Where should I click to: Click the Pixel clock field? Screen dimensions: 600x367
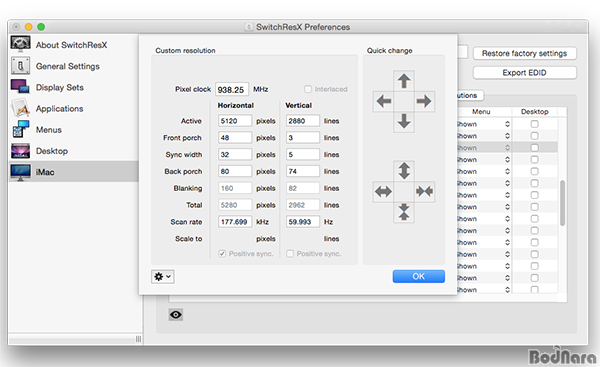232,89
